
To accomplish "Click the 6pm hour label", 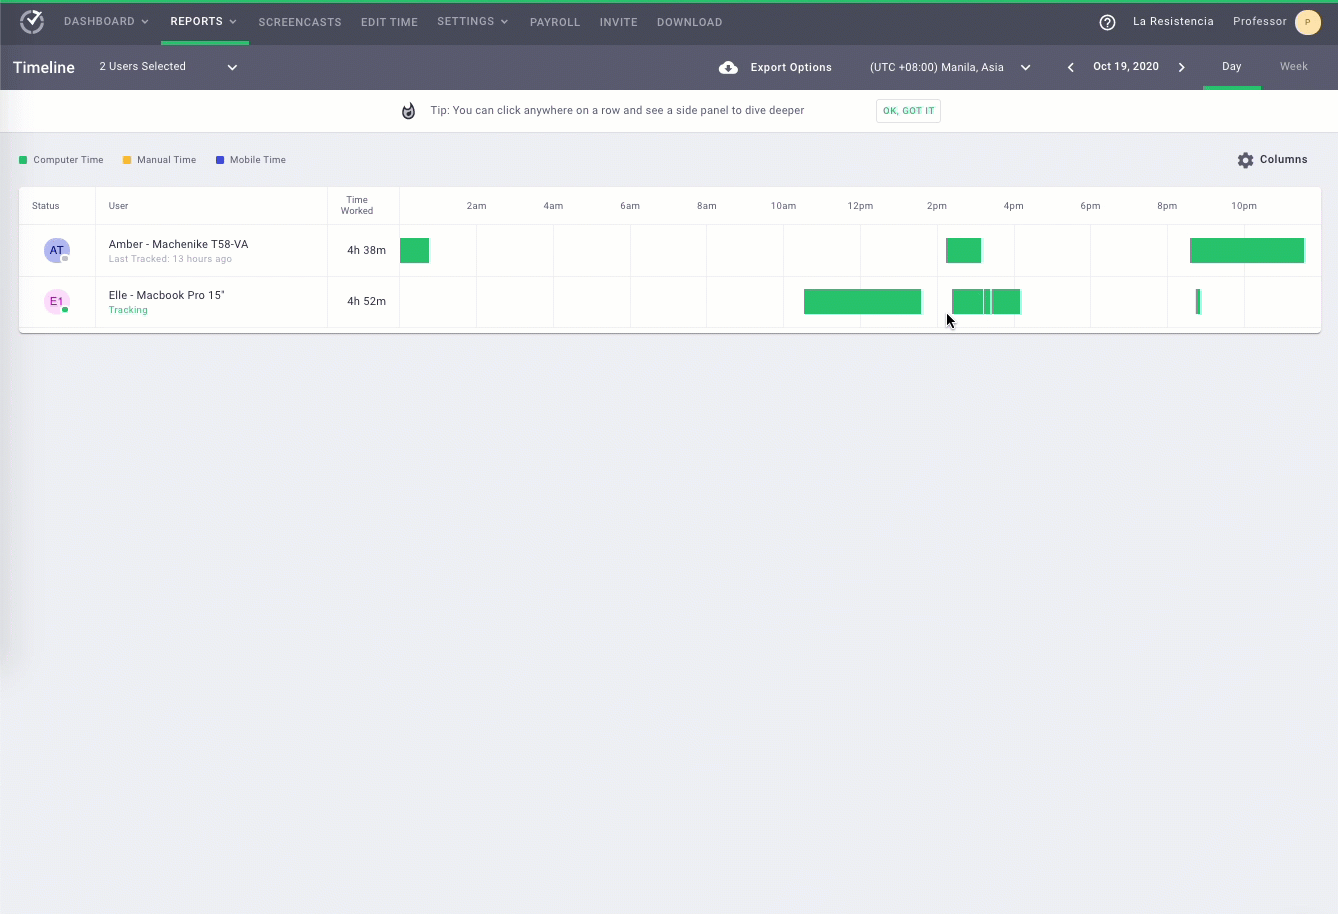I will (x=1090, y=206).
